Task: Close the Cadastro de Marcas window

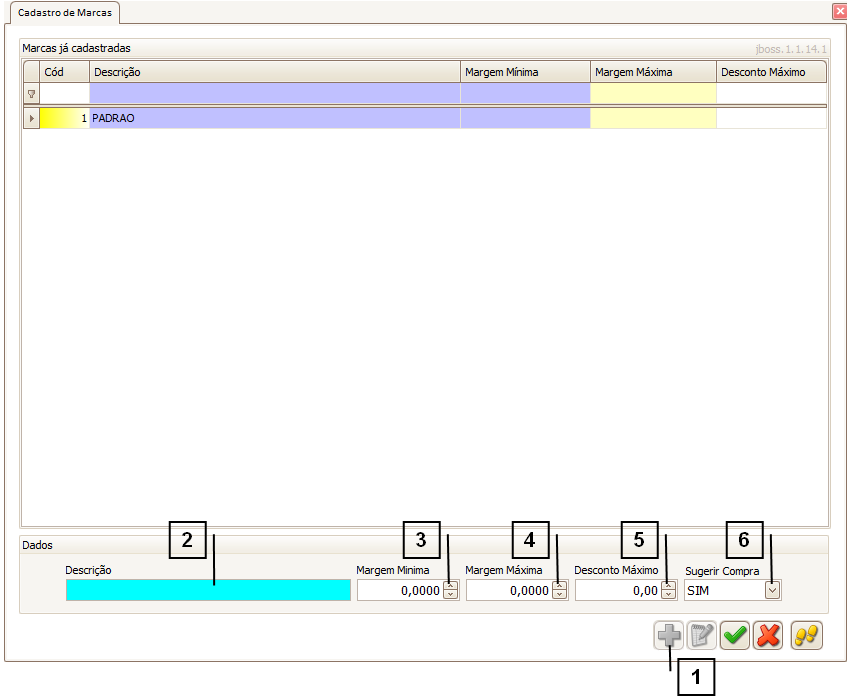Action: [x=839, y=12]
